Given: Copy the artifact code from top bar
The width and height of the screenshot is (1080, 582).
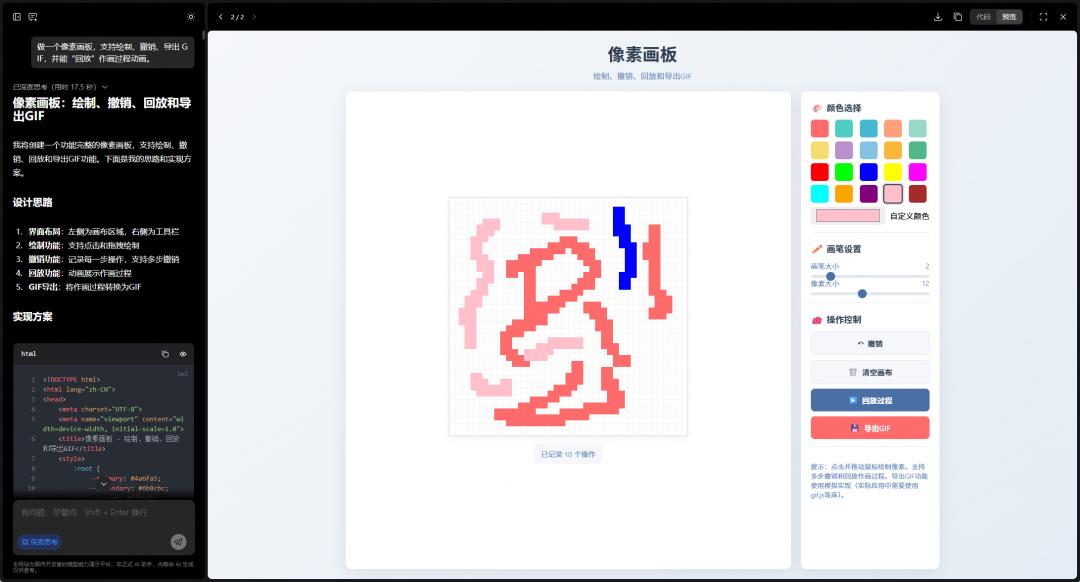Looking at the screenshot, I should tap(957, 17).
